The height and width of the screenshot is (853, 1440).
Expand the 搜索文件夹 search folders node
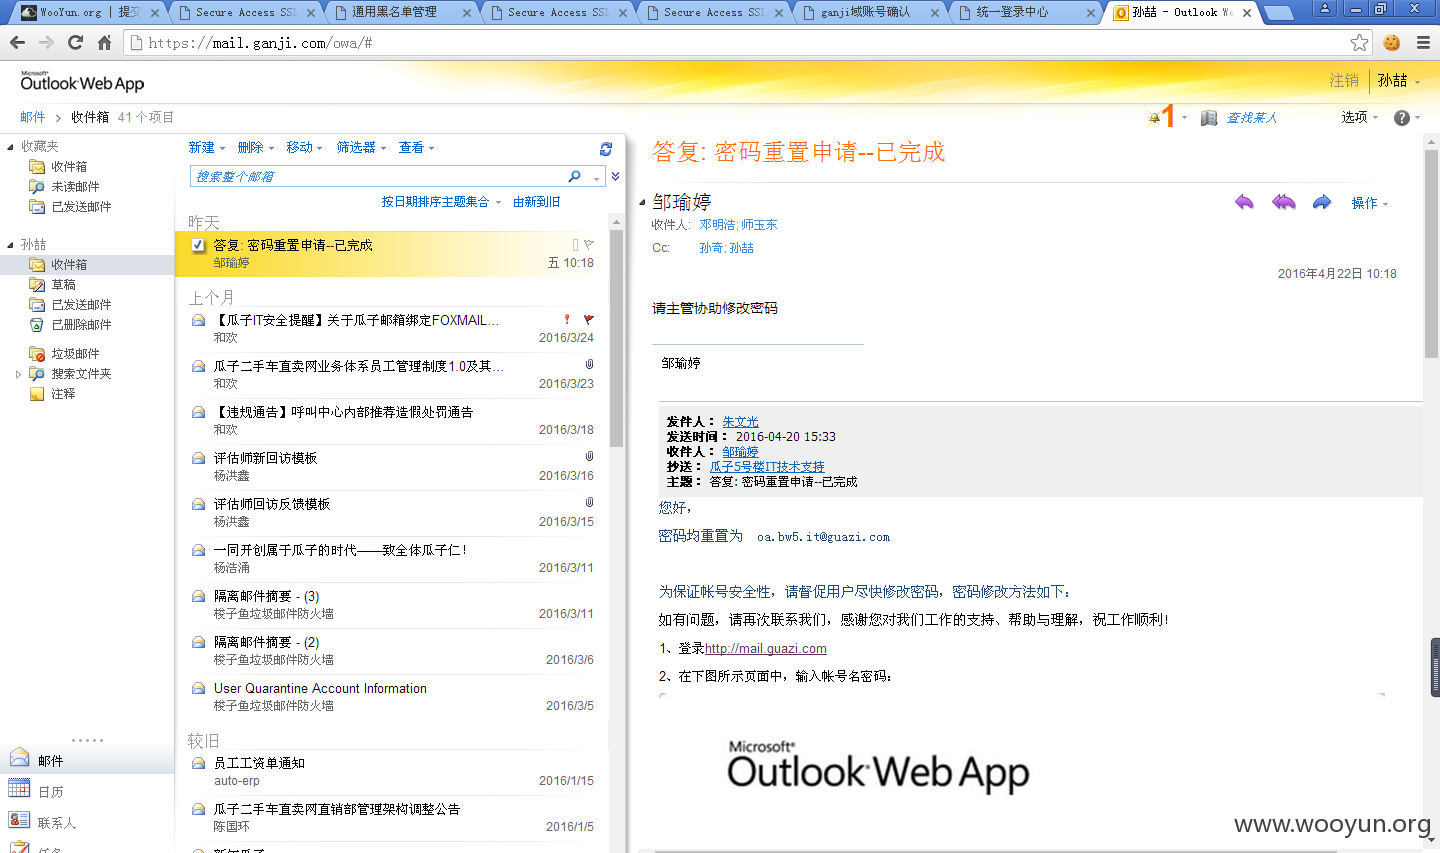click(18, 374)
